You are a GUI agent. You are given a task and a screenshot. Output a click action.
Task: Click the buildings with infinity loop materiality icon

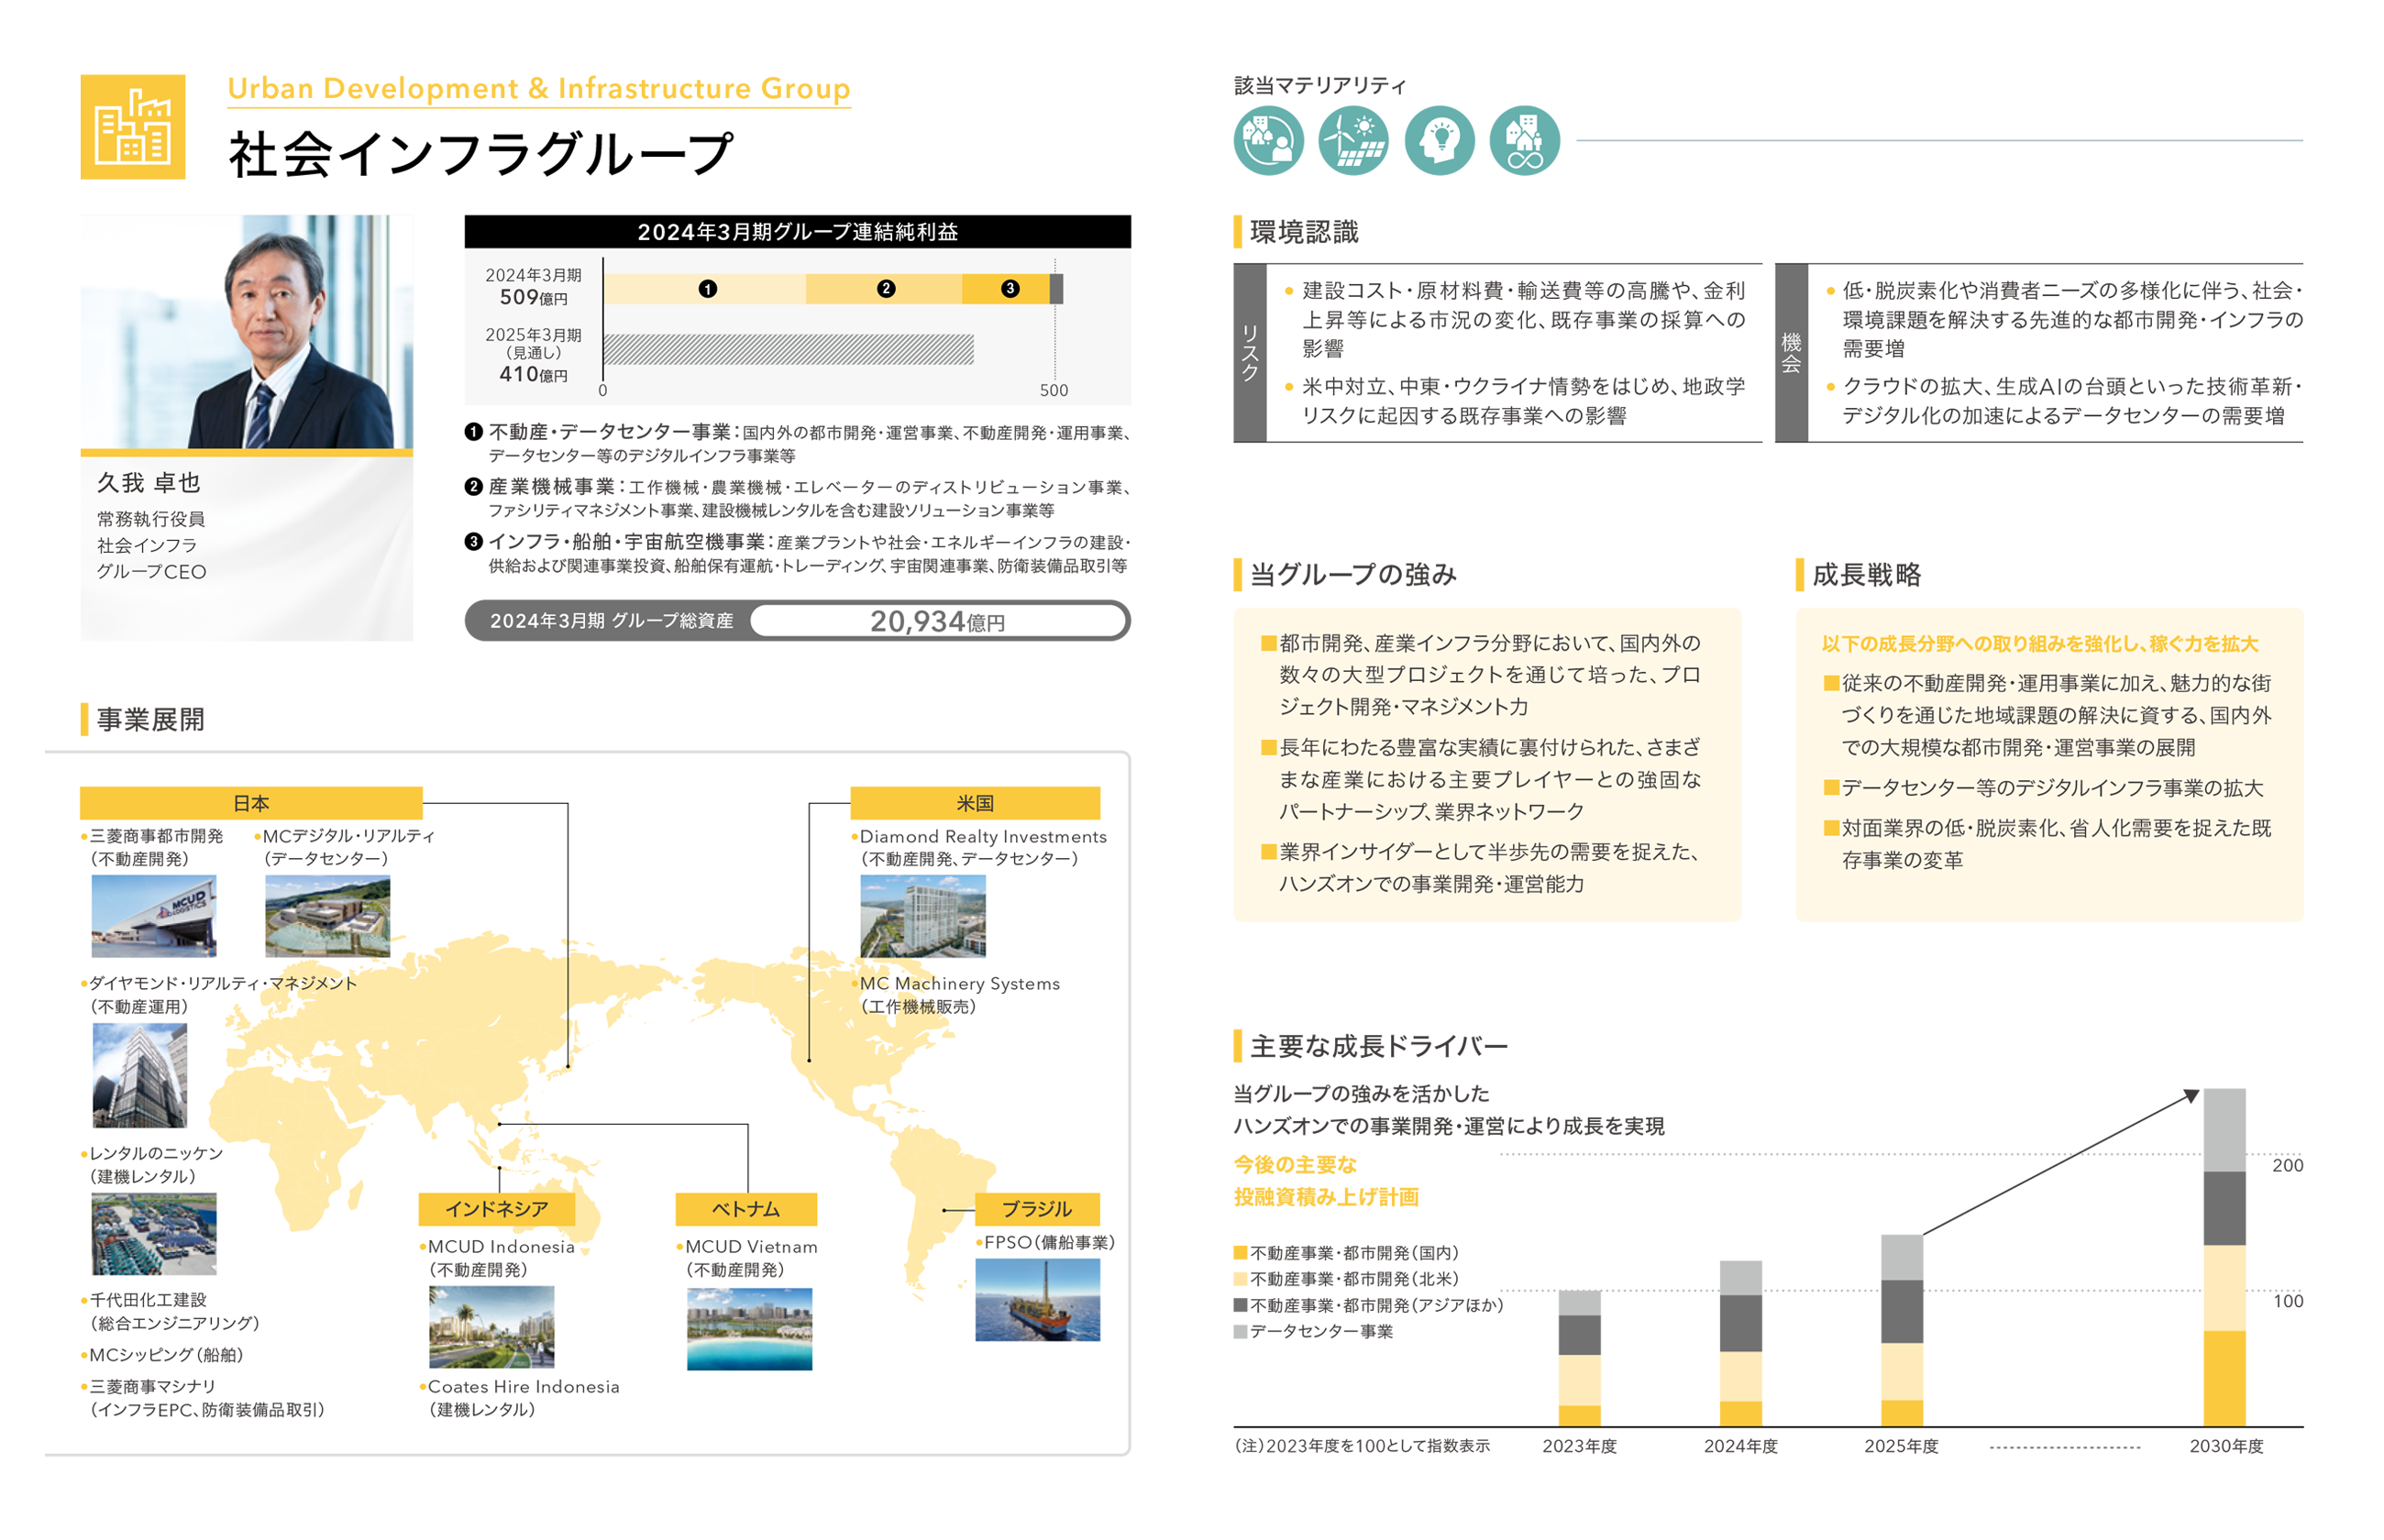click(1524, 141)
